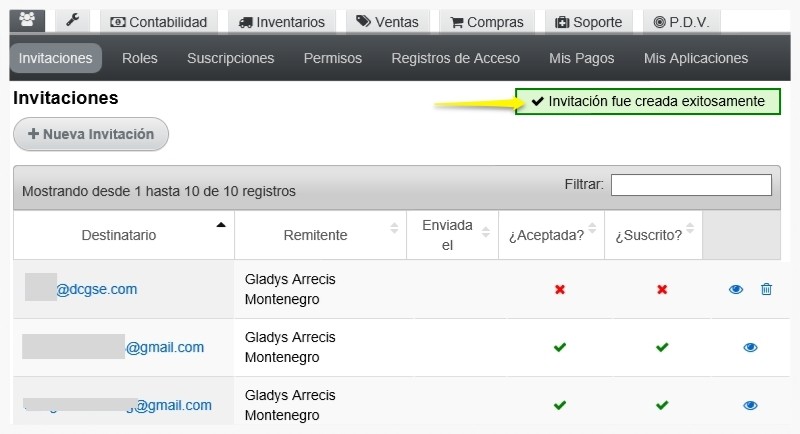This screenshot has width=800, height=434.
Task: Click the red X under ¿Suscrito?
Action: click(662, 290)
